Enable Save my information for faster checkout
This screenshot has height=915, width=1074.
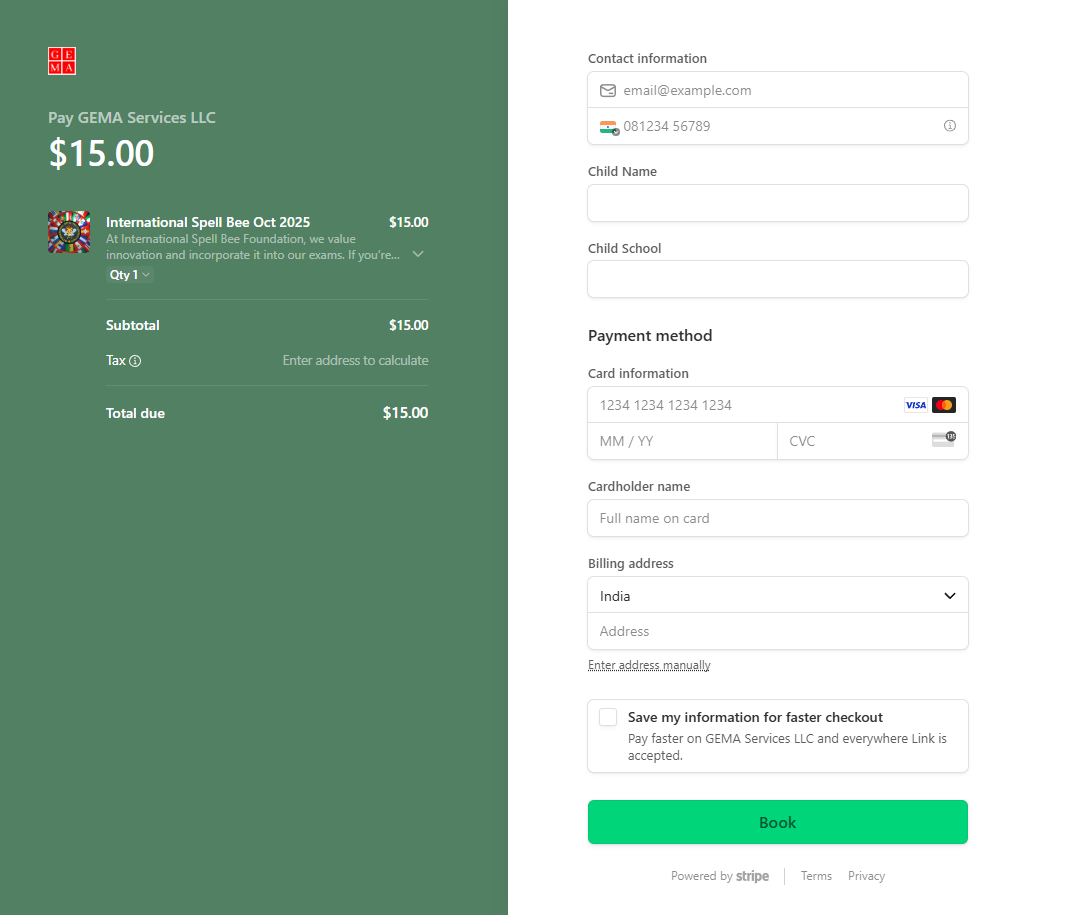point(608,717)
